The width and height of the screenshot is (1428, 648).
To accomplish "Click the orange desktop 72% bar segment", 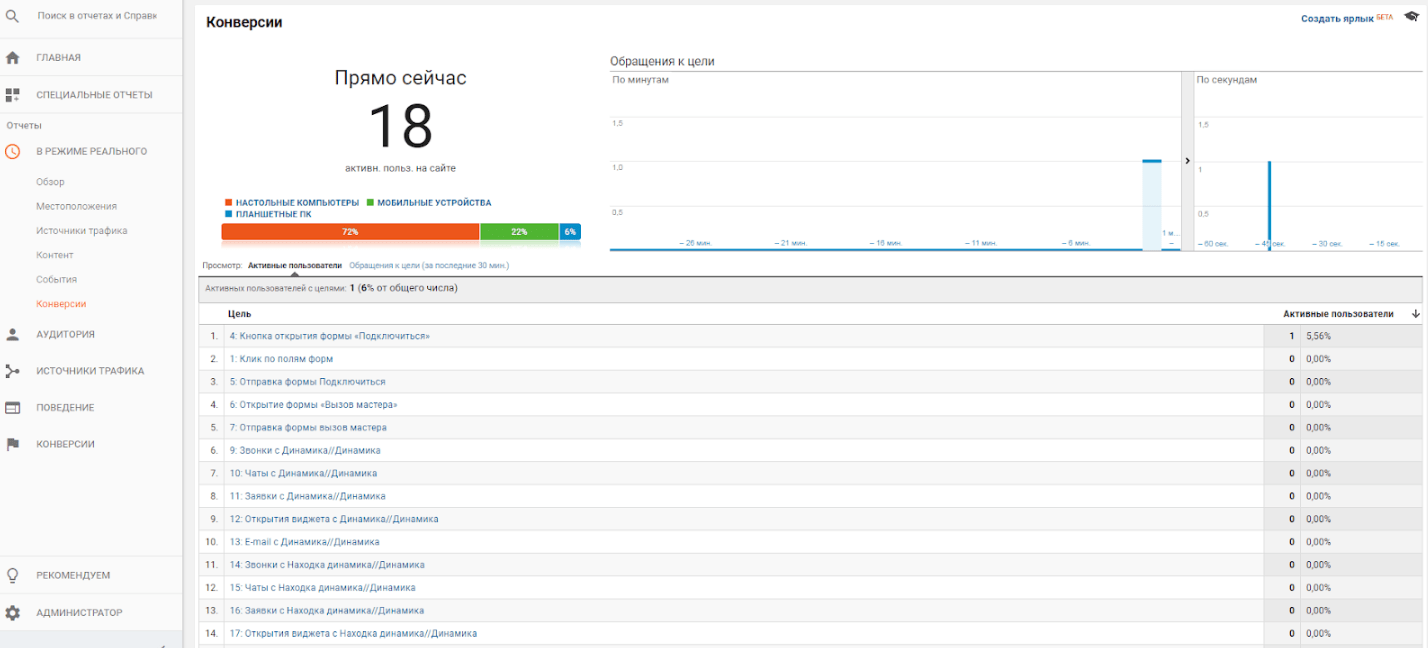I will 350,231.
